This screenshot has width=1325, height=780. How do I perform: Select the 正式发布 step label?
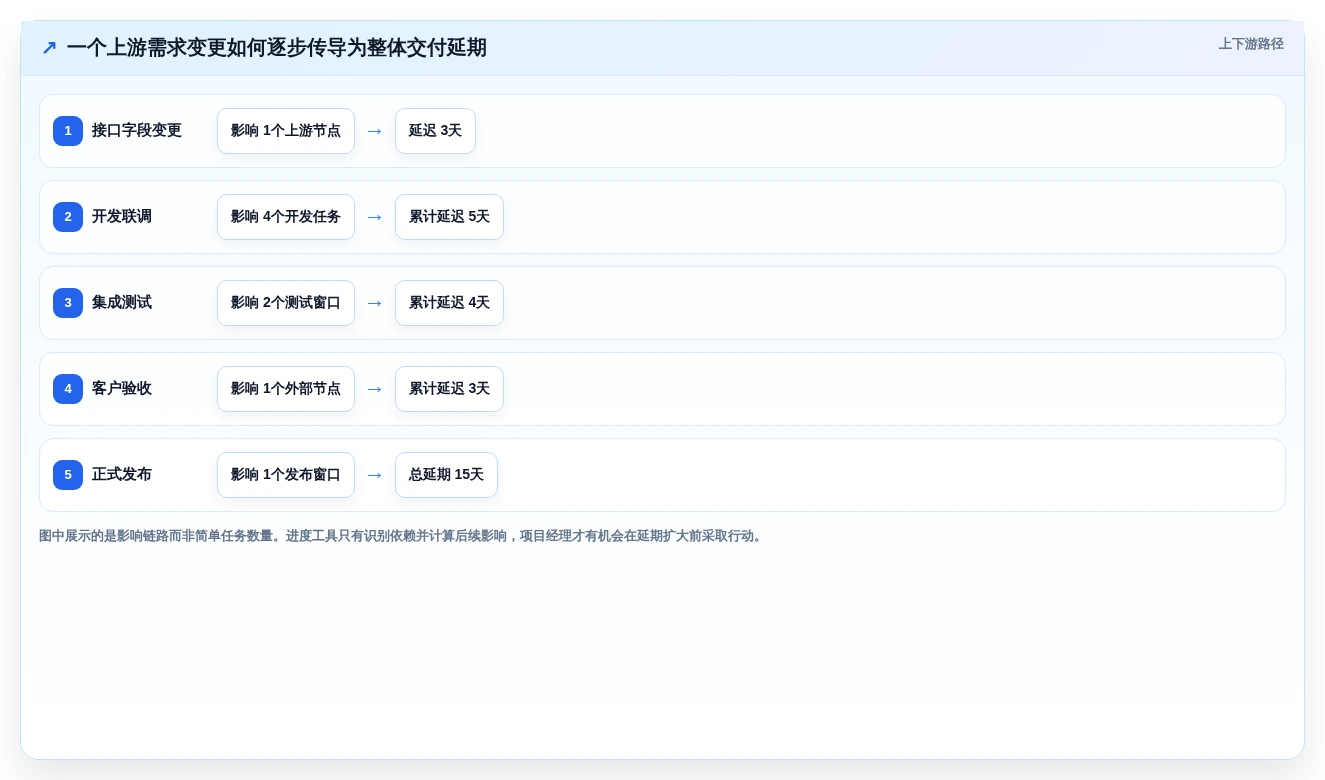click(122, 475)
